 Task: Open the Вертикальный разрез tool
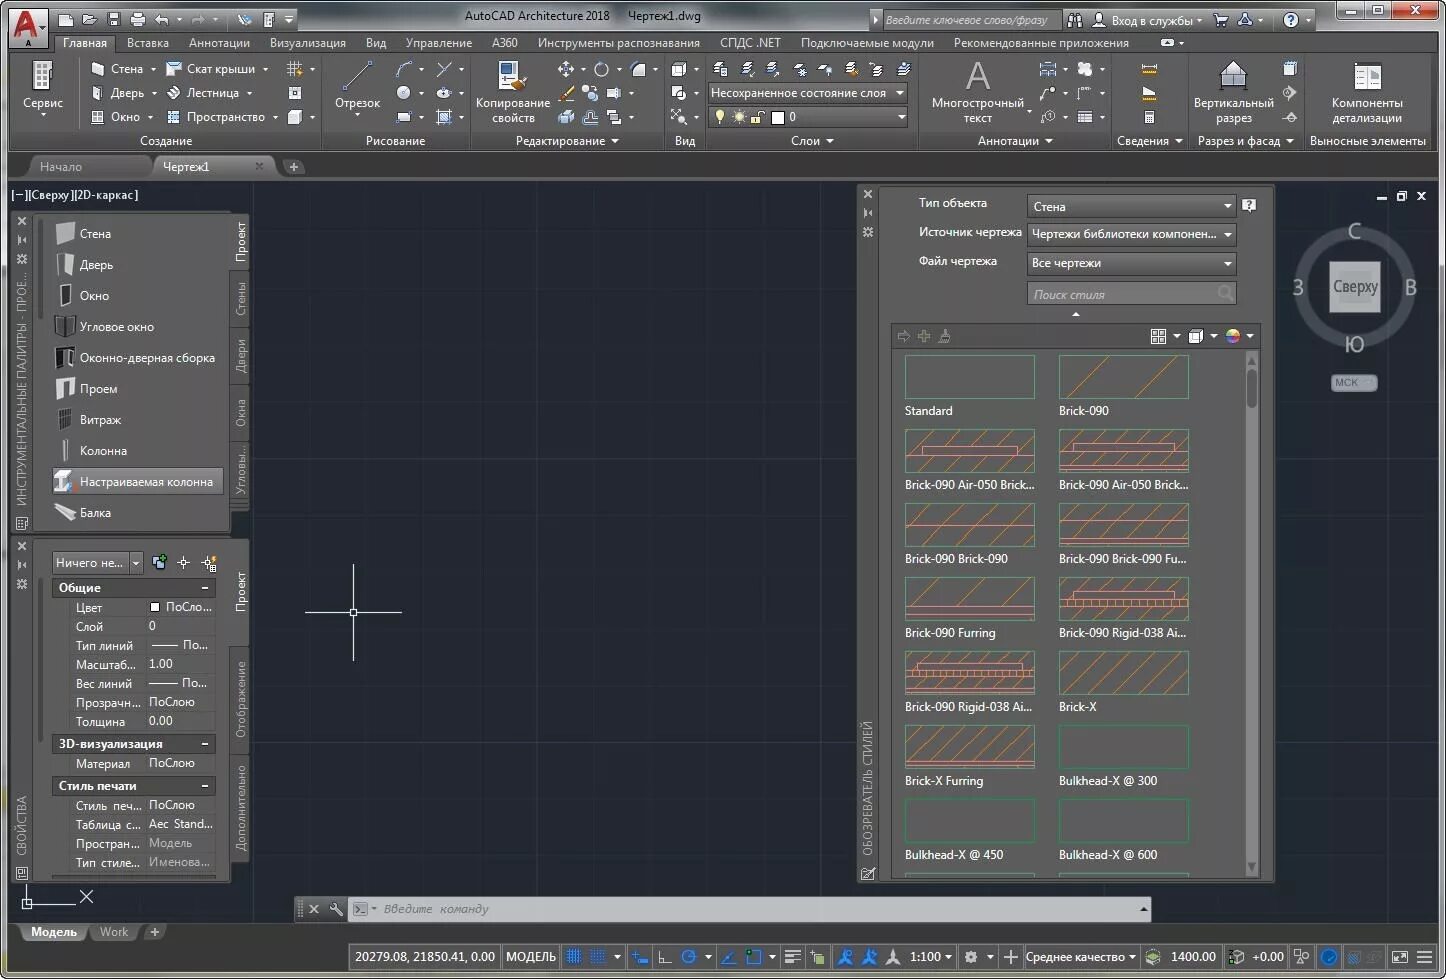click(1233, 91)
